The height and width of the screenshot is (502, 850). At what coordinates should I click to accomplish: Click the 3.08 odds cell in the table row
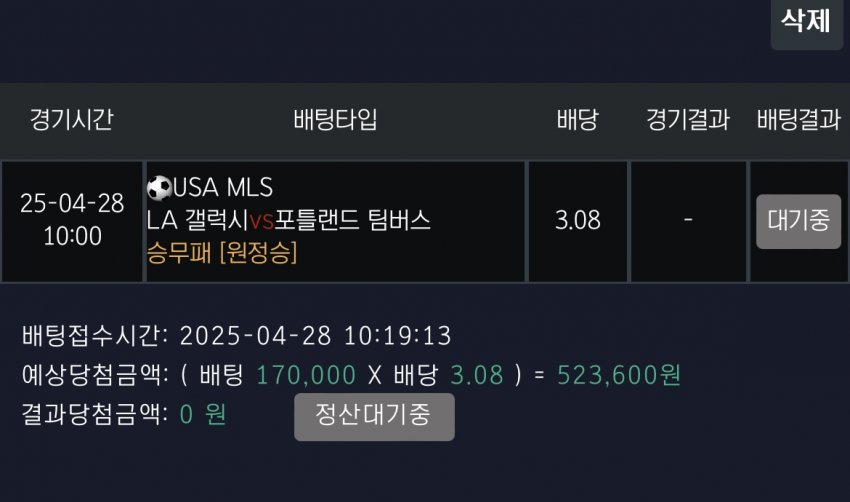pos(578,221)
